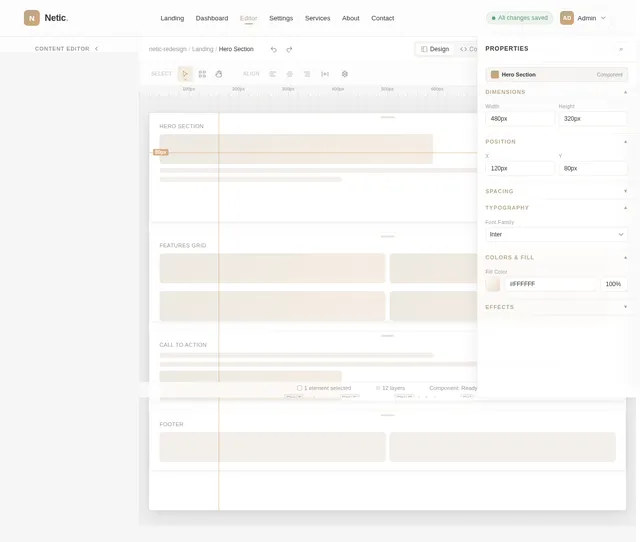Viewport: 640px width, 542px height.
Task: Align selection to the left
Action: [x=273, y=74]
